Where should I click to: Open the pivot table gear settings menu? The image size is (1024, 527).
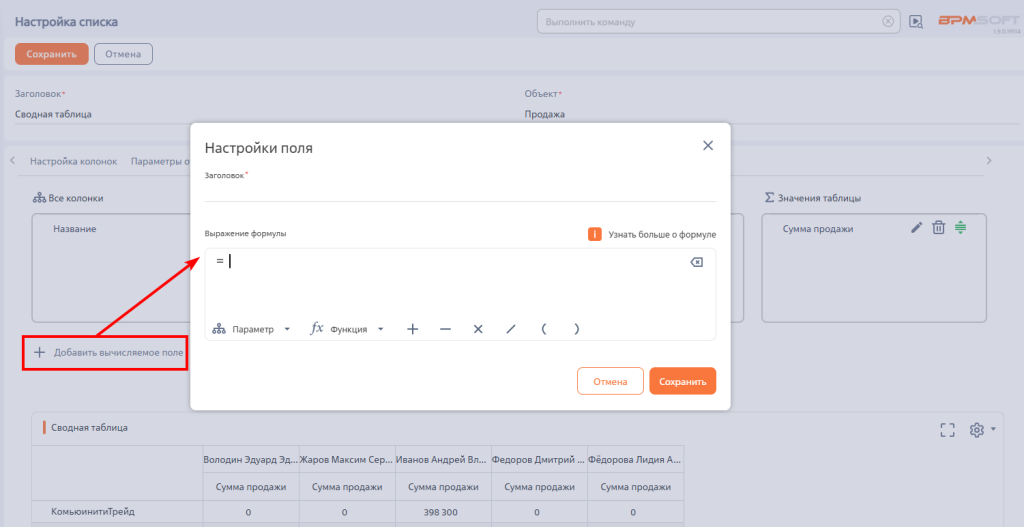[982, 430]
